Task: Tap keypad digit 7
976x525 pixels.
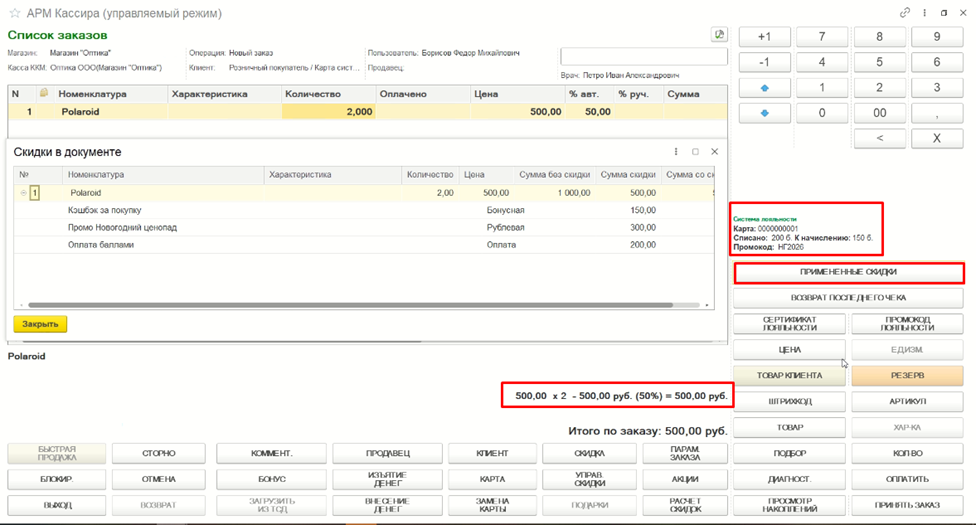Action: point(822,37)
